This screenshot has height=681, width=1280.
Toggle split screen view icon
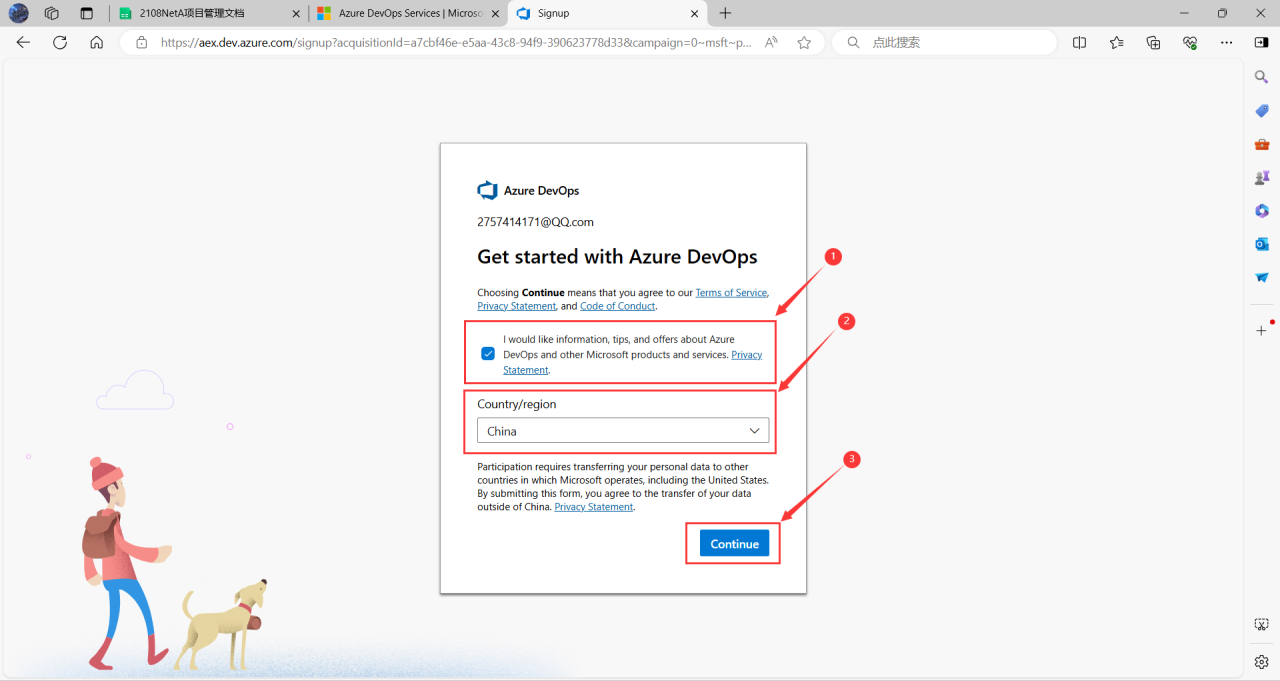pos(1079,42)
